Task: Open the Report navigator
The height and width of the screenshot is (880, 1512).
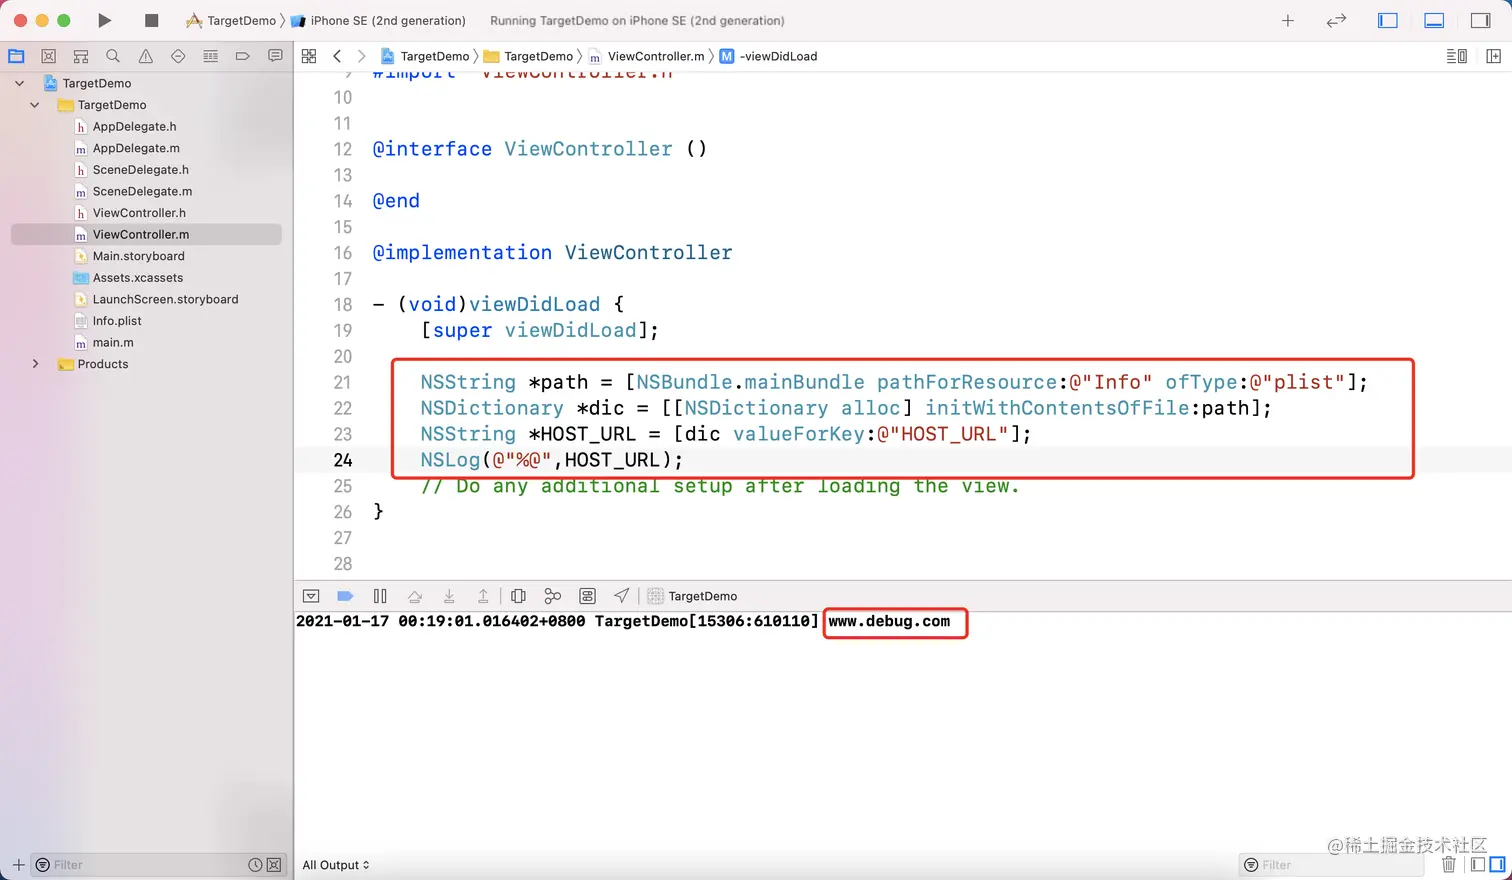Action: [x=275, y=56]
